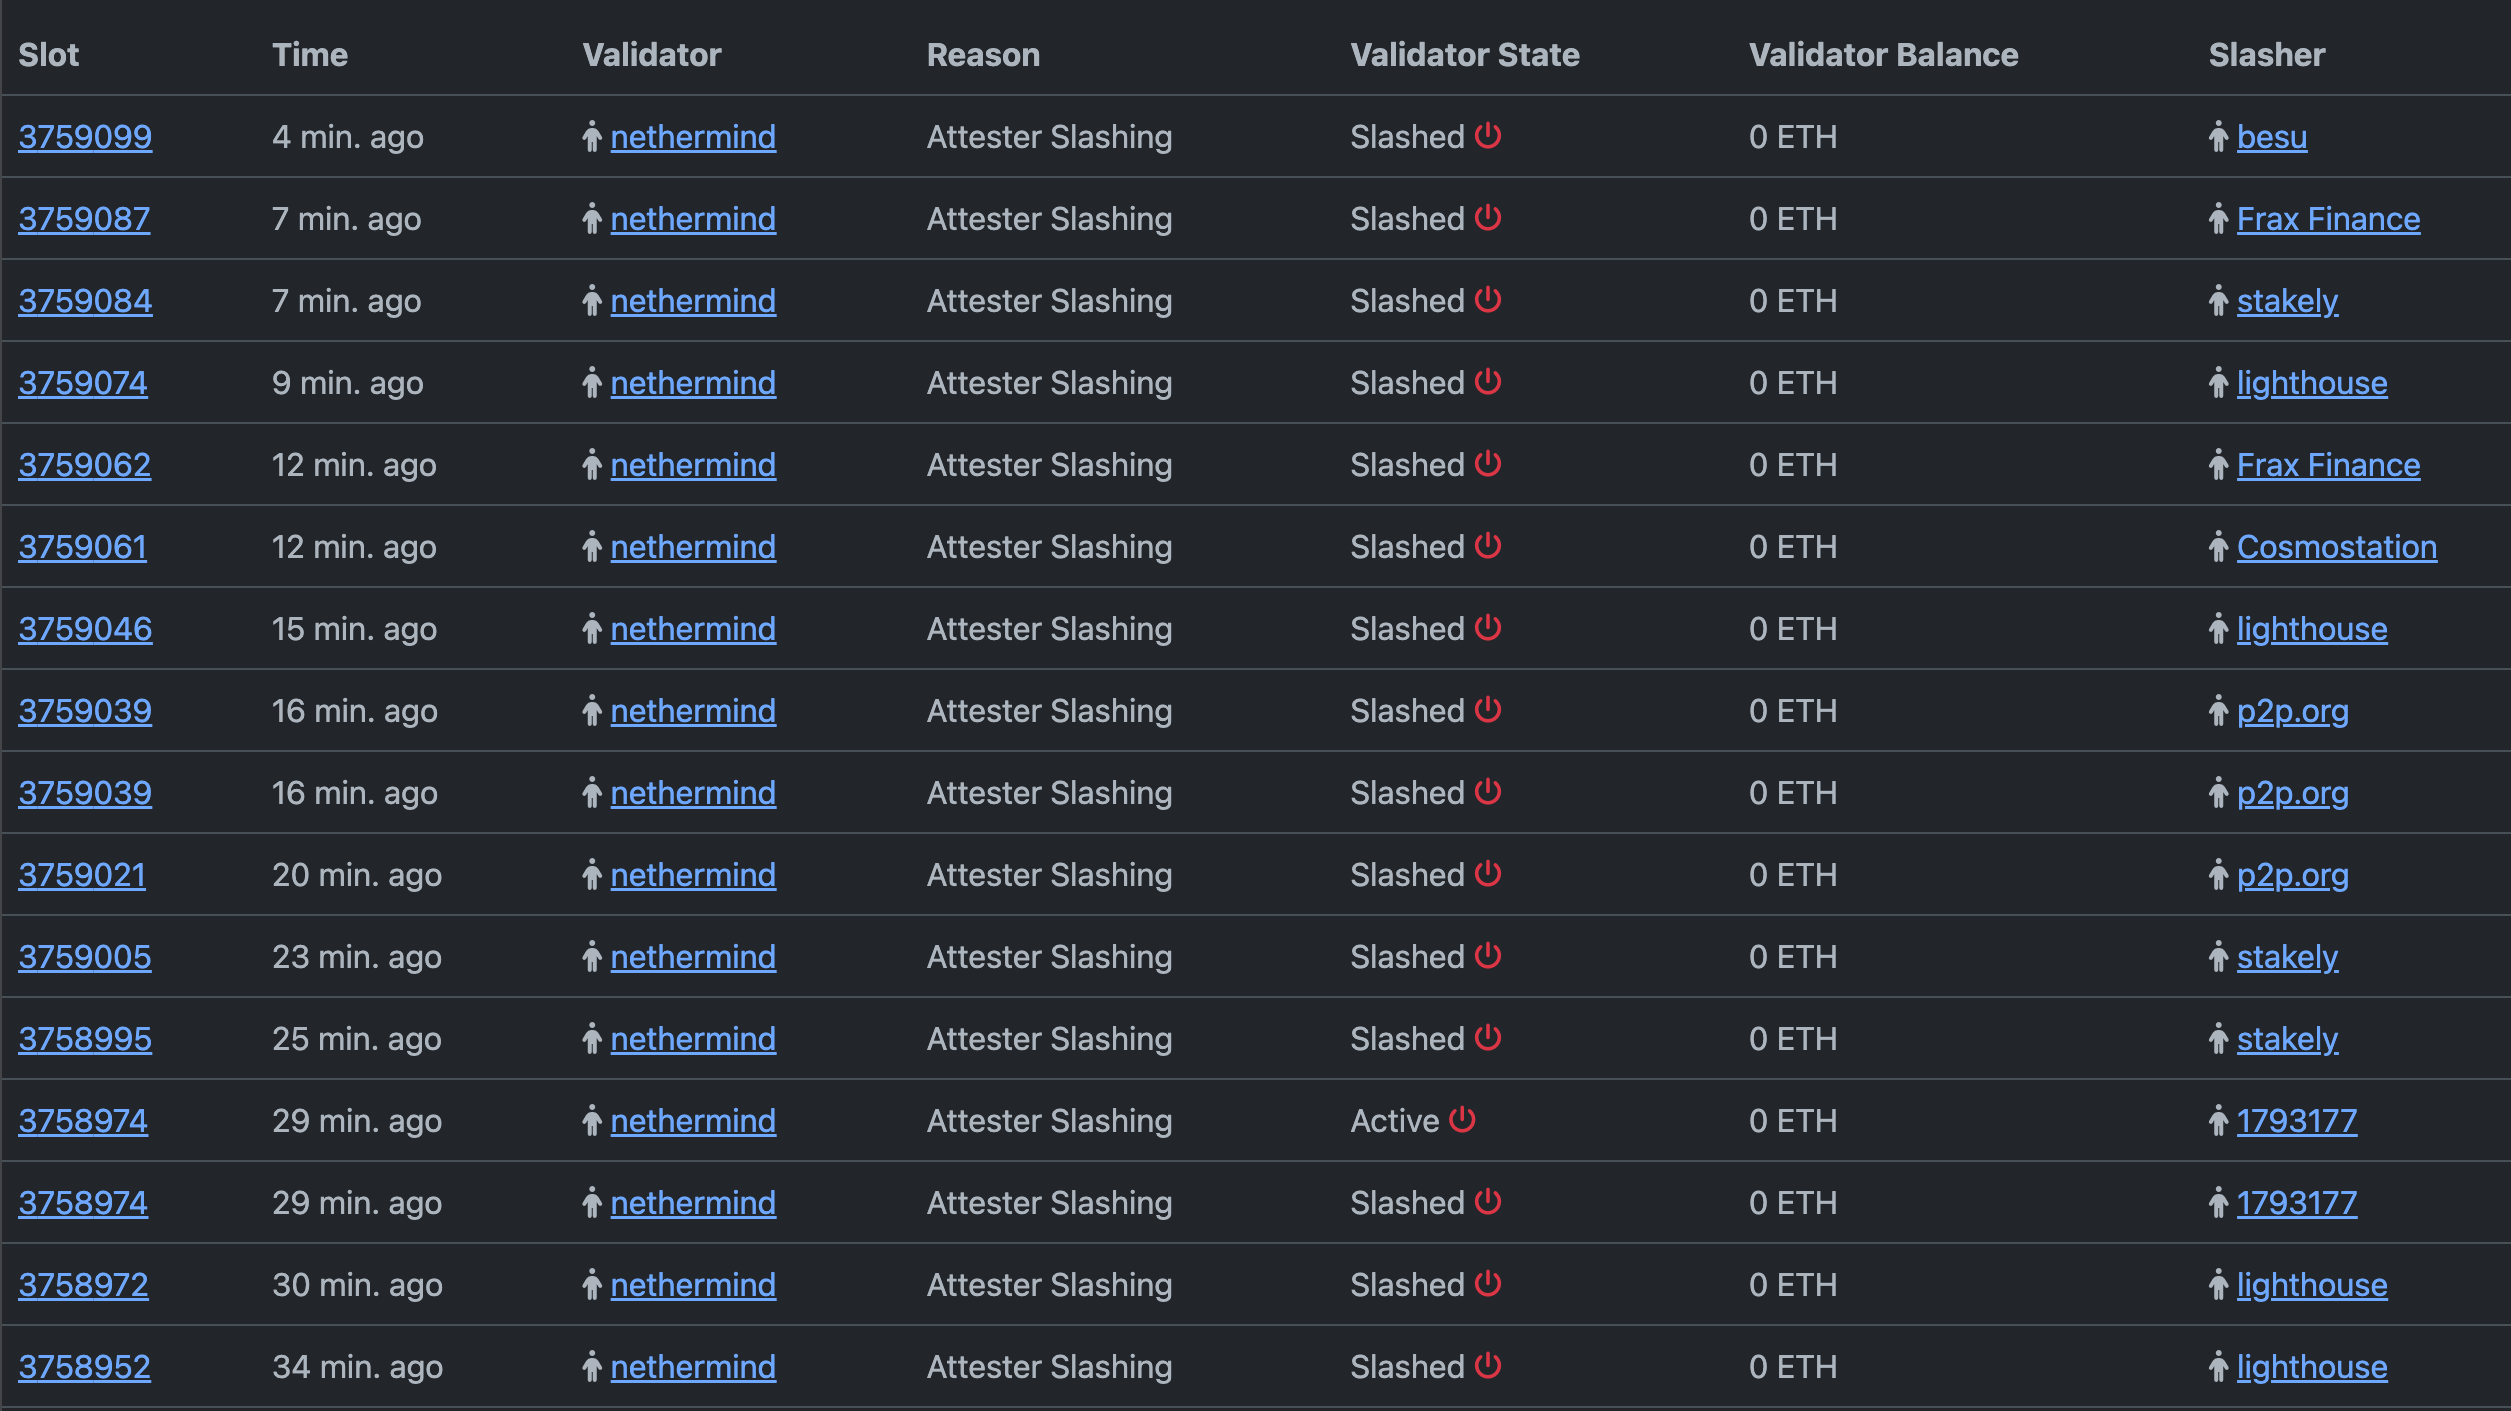The image size is (2511, 1411).
Task: Open the stakely slasher link in slot 3759005 row
Action: click(2286, 956)
